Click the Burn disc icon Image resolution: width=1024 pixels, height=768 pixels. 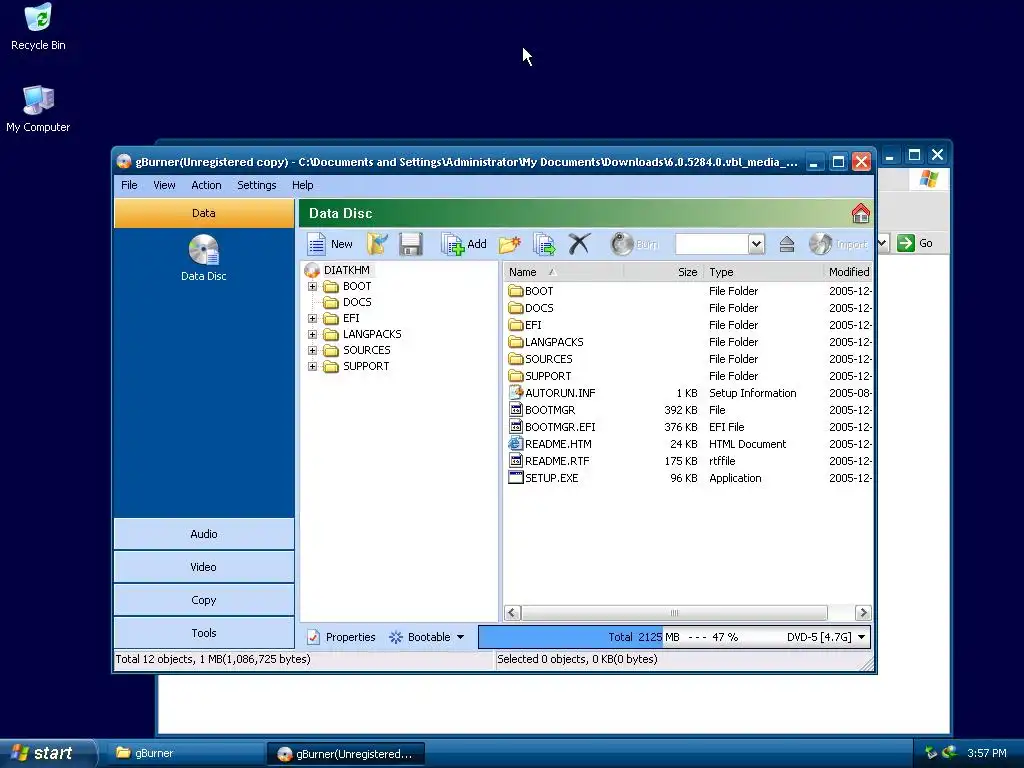pyautogui.click(x=622, y=244)
